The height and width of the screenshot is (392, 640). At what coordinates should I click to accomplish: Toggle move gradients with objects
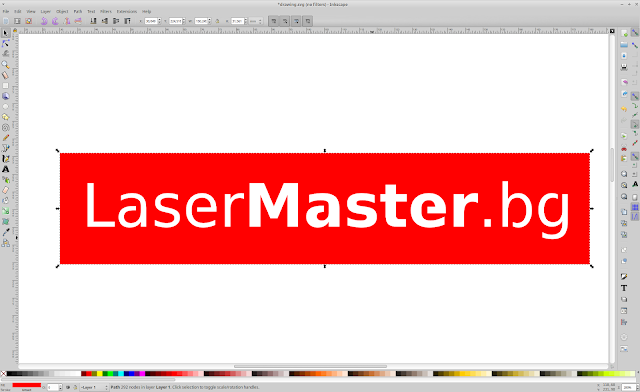(x=296, y=21)
